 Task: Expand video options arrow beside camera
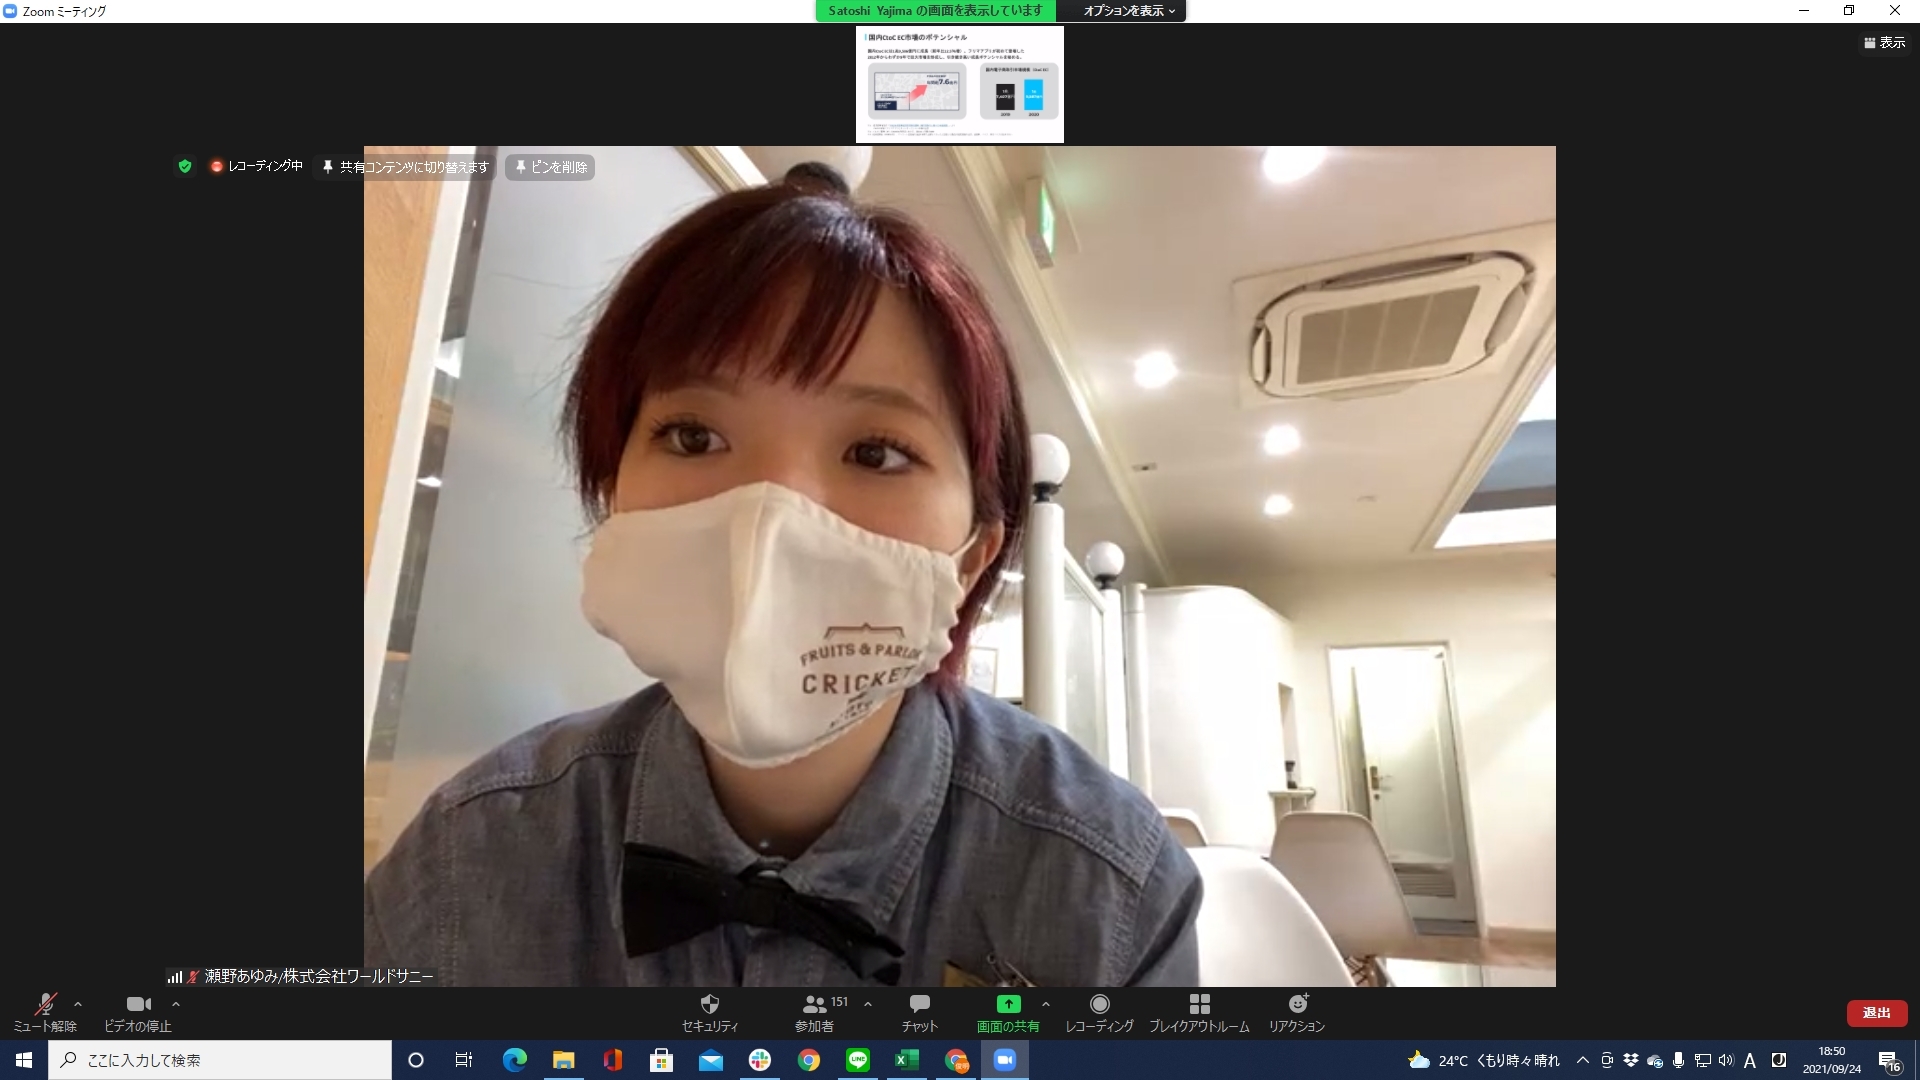[176, 1004]
